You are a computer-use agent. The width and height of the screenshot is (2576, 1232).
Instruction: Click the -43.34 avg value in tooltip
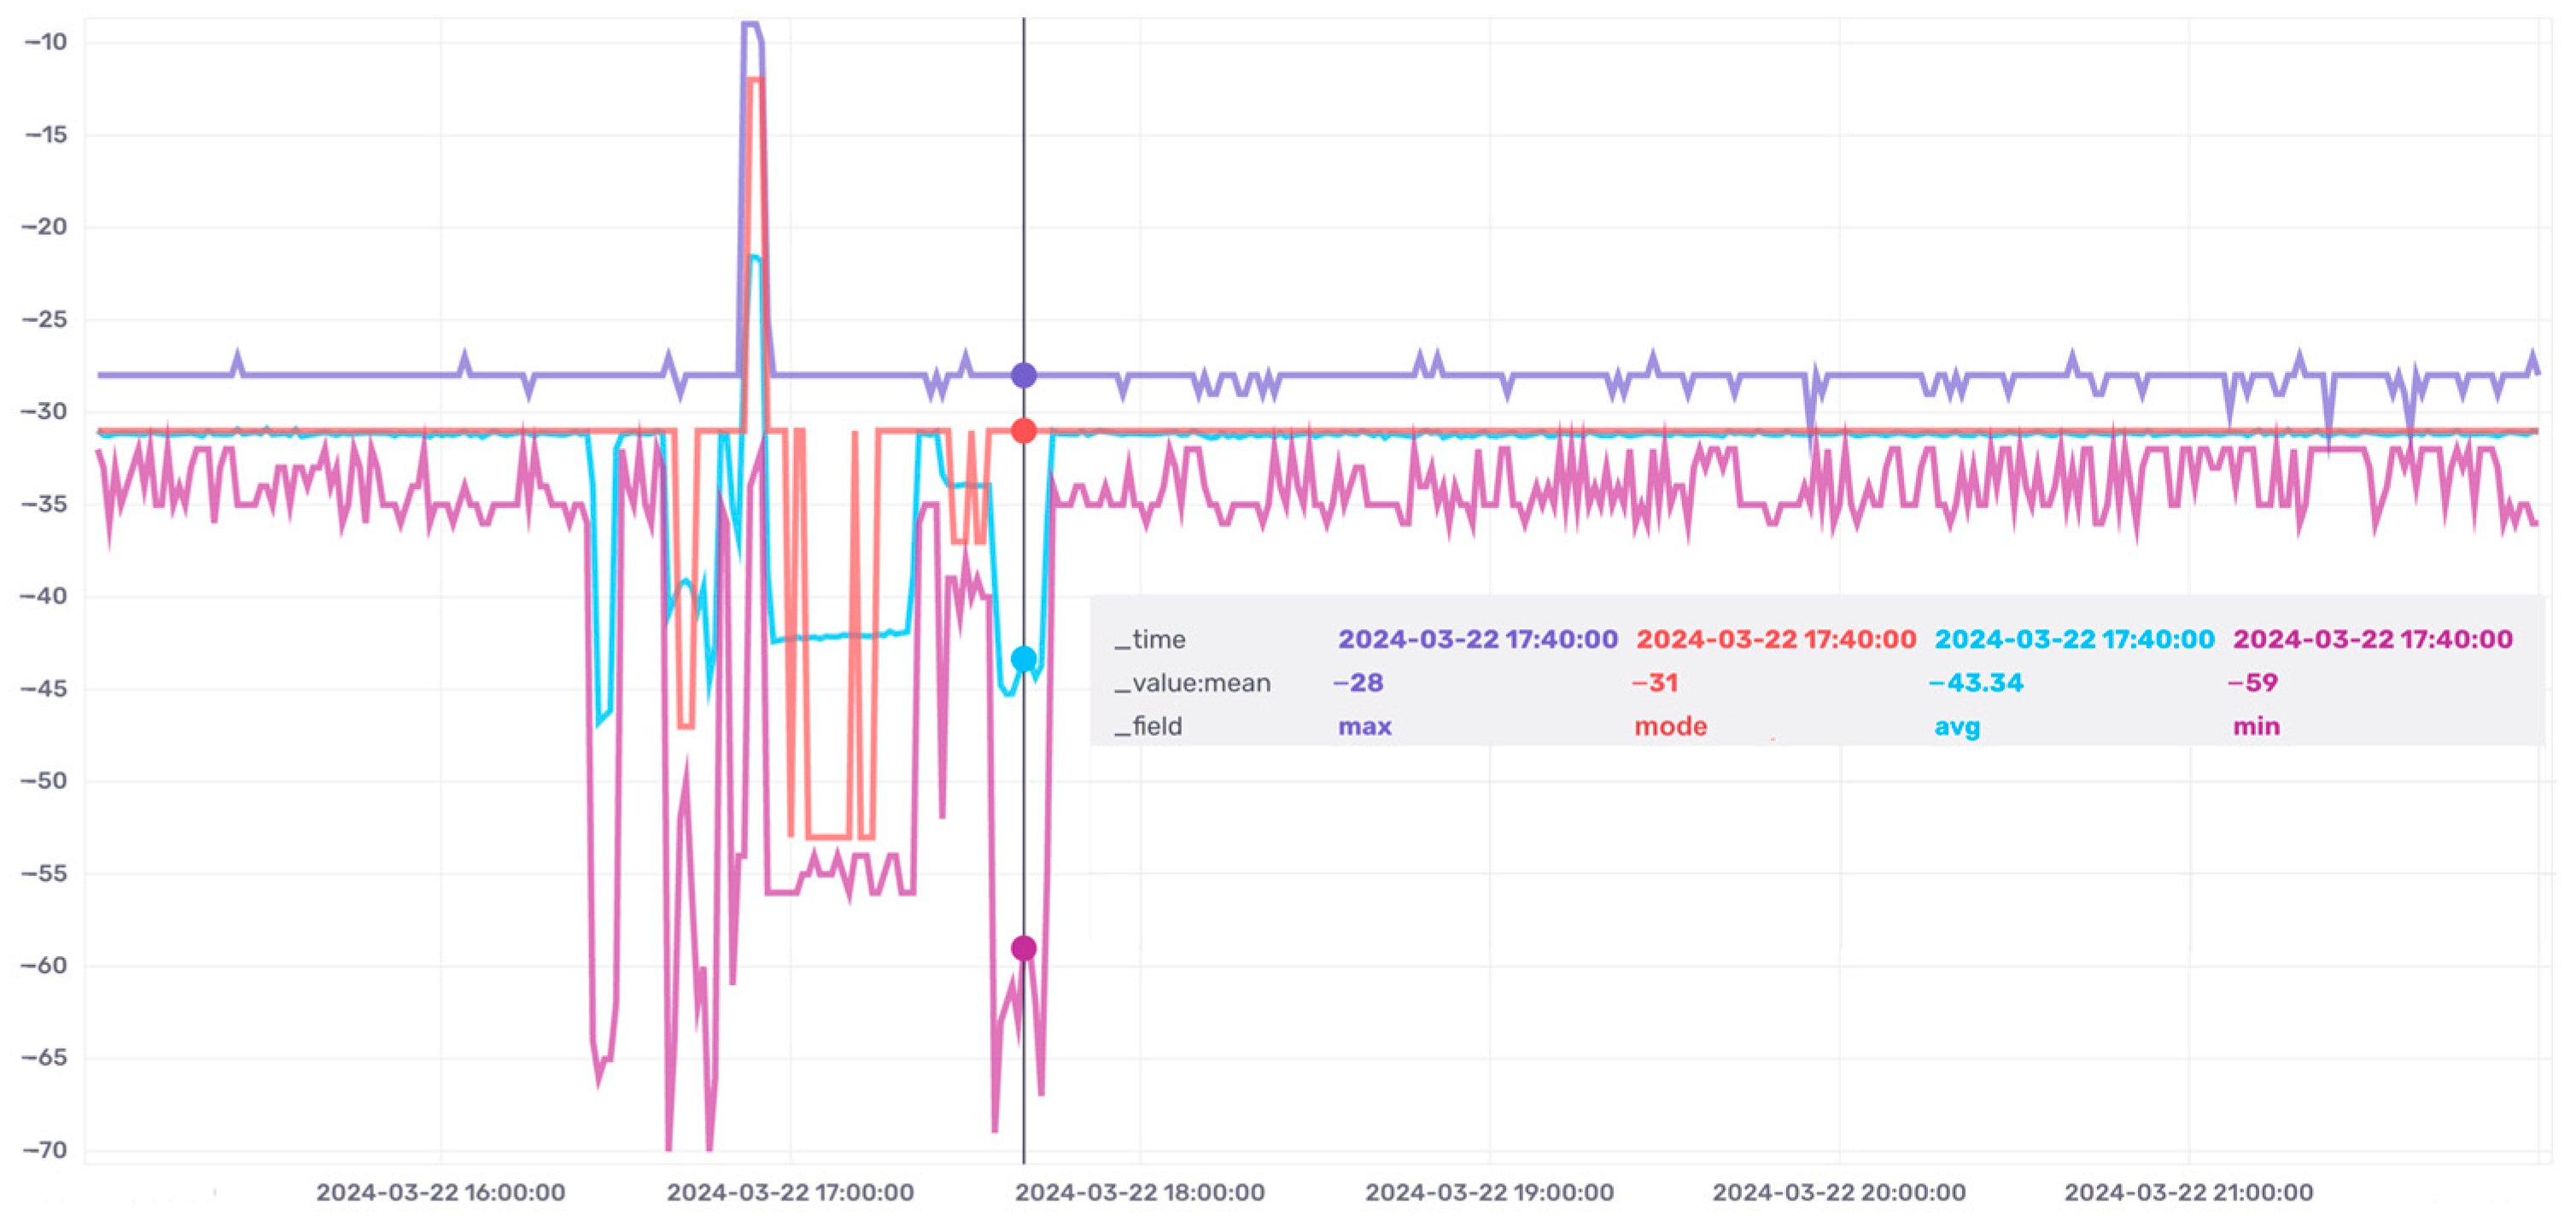pyautogui.click(x=1975, y=683)
